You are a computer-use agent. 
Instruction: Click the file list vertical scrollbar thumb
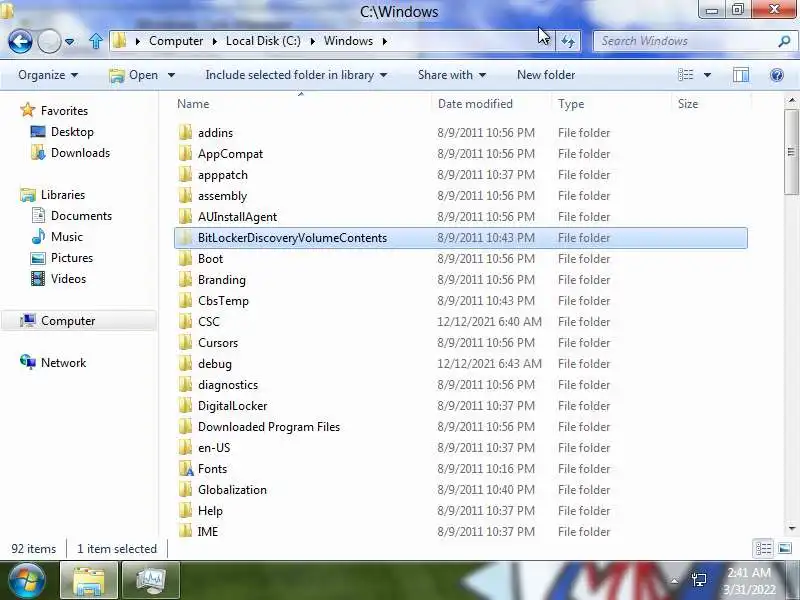791,152
